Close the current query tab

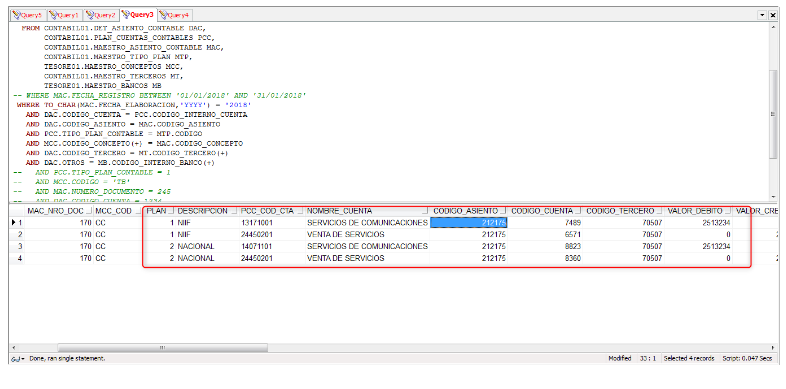pyautogui.click(x=773, y=16)
